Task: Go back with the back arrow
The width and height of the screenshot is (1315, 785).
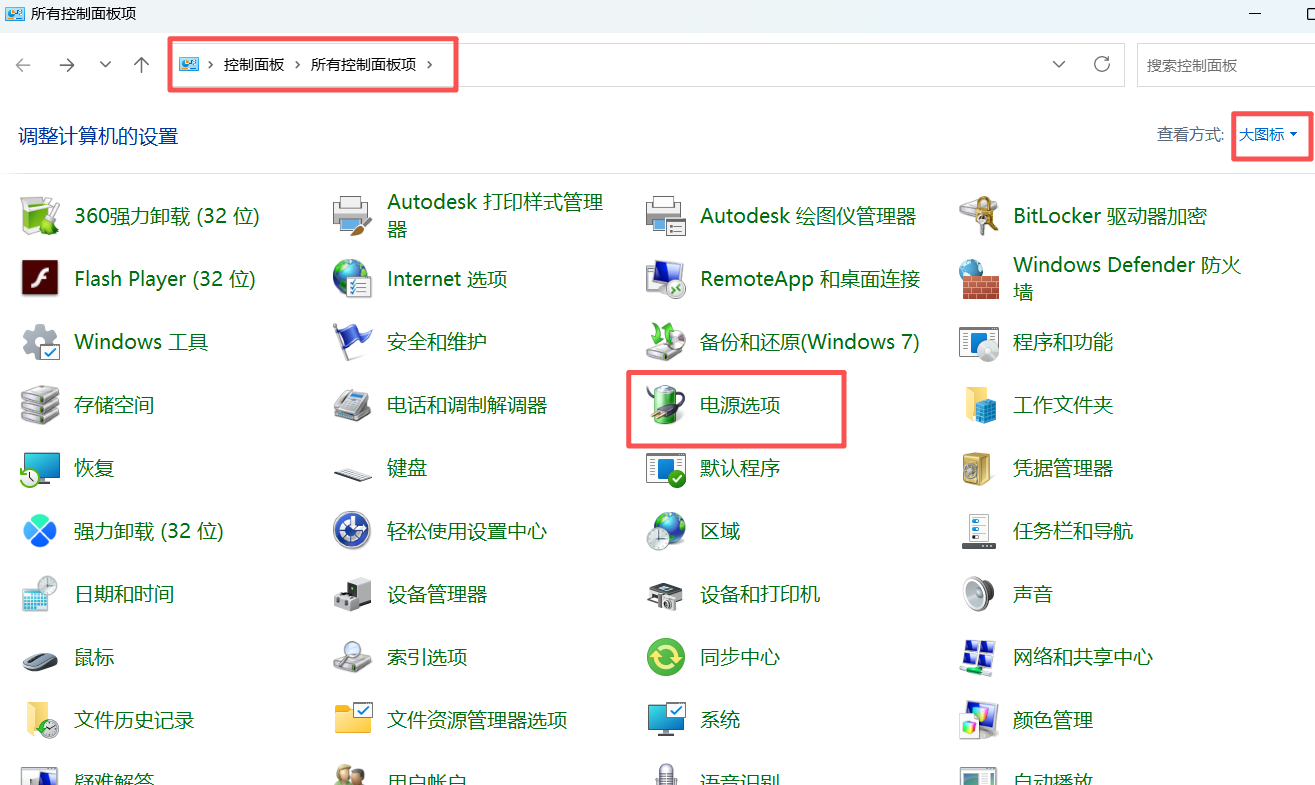Action: coord(24,65)
